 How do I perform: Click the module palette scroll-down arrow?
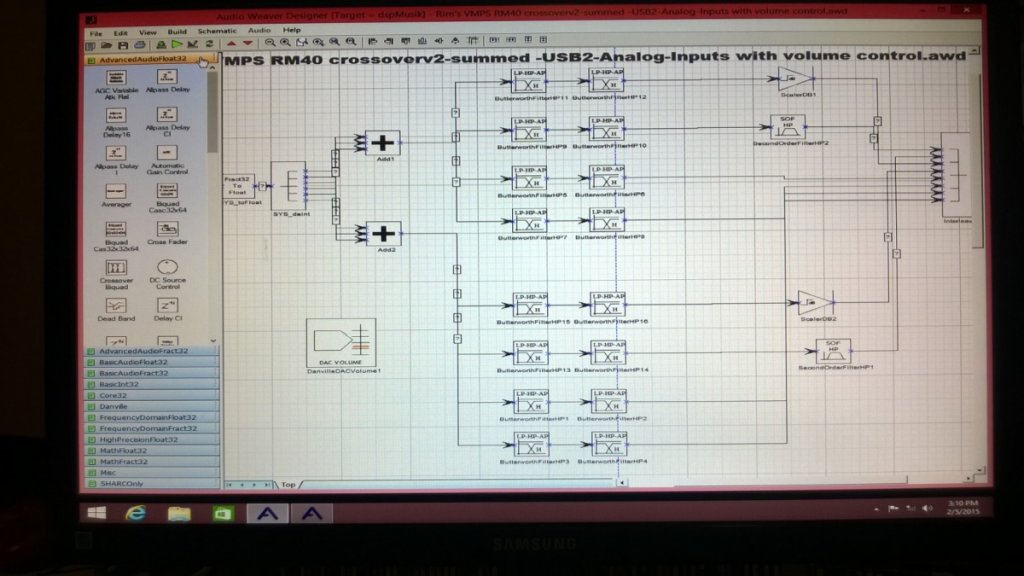(x=213, y=340)
